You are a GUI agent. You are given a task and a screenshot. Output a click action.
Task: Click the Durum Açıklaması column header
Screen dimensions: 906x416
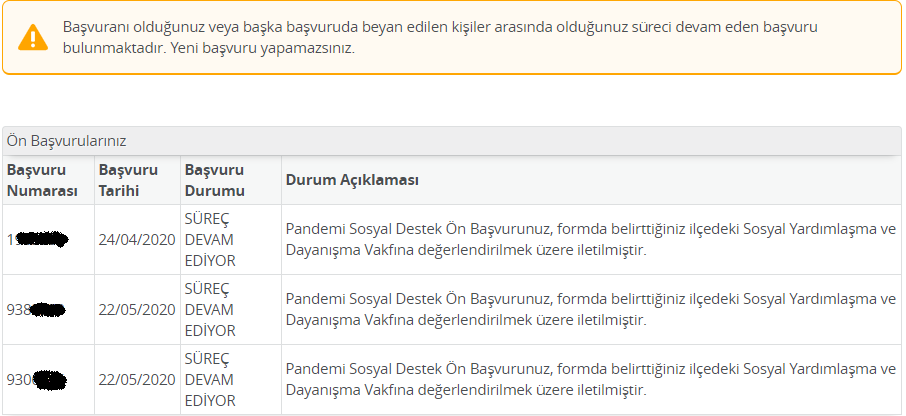352,180
